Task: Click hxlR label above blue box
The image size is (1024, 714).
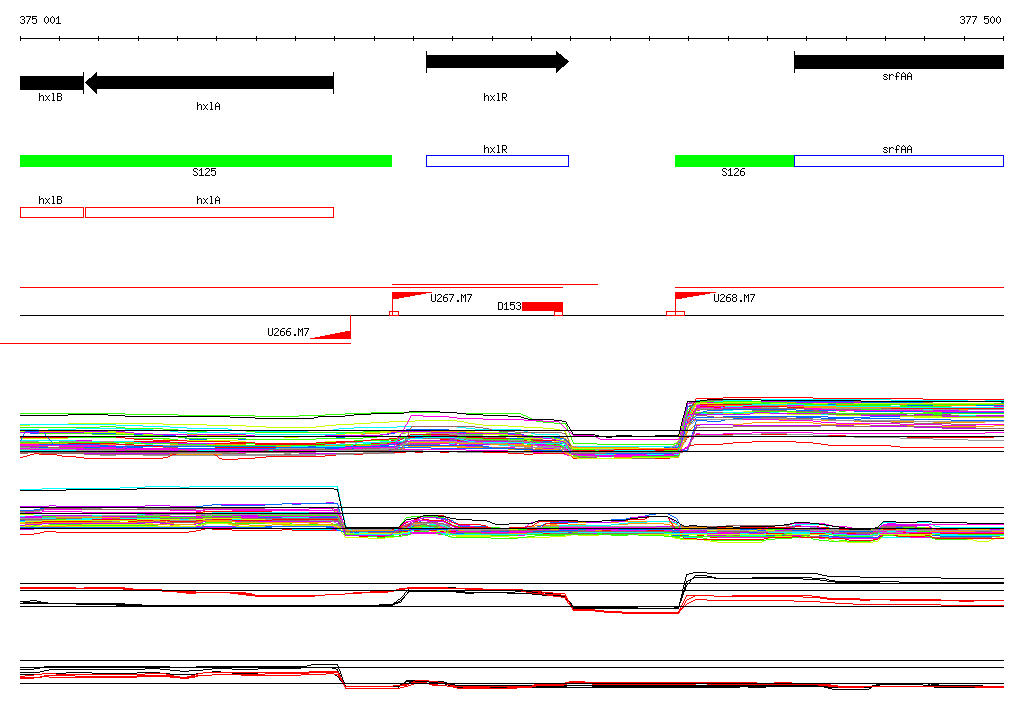Action: click(495, 150)
